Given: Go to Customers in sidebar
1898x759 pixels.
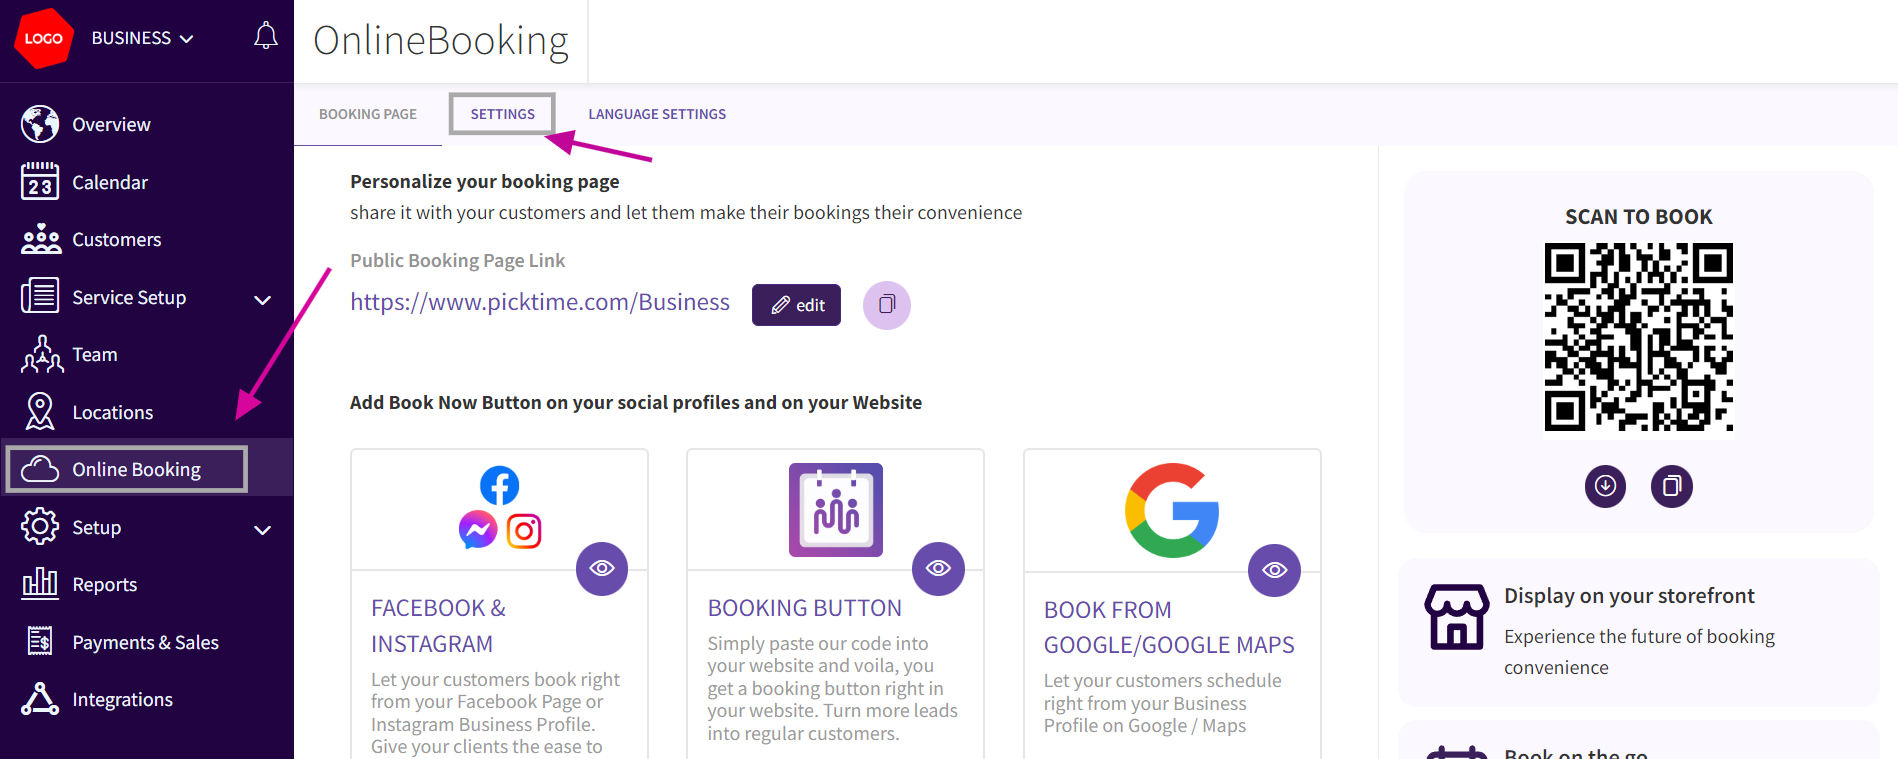Looking at the screenshot, I should point(116,240).
